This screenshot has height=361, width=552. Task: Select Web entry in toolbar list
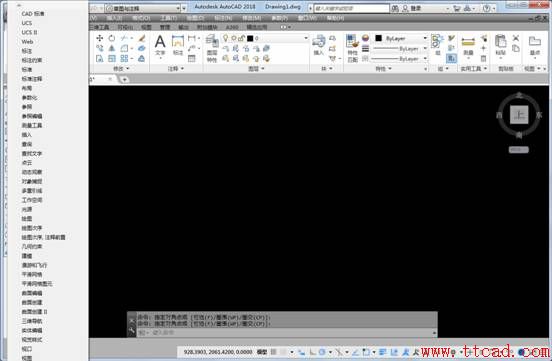pos(27,42)
